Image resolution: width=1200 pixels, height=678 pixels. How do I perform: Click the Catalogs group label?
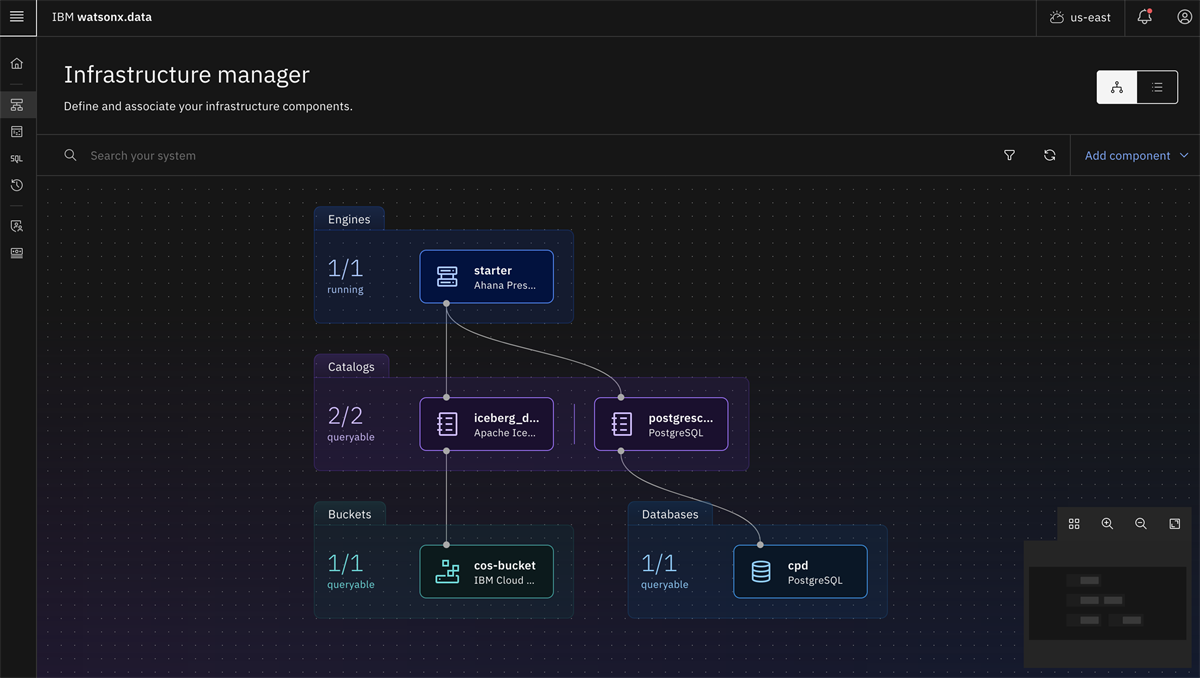pos(351,367)
